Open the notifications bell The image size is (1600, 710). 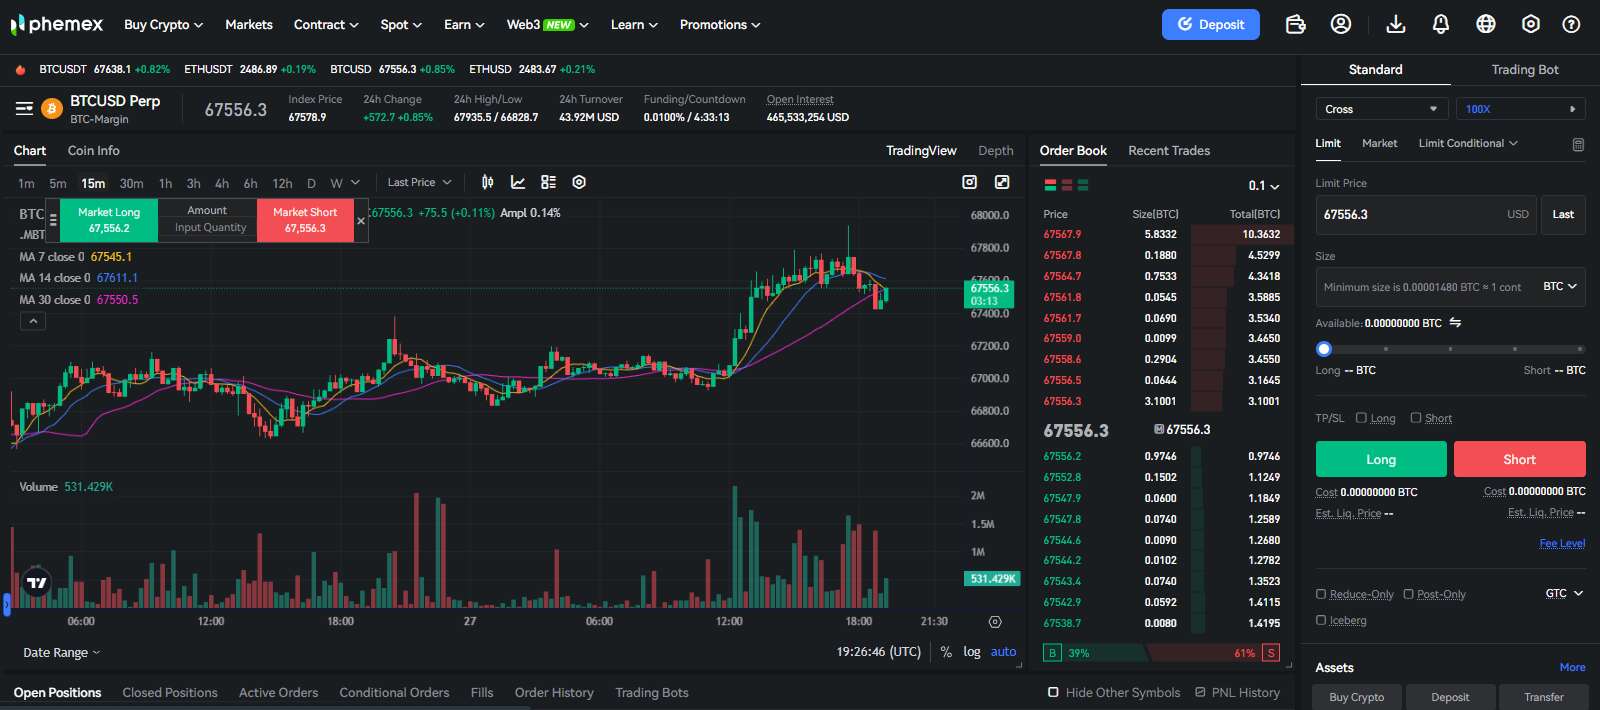point(1441,24)
